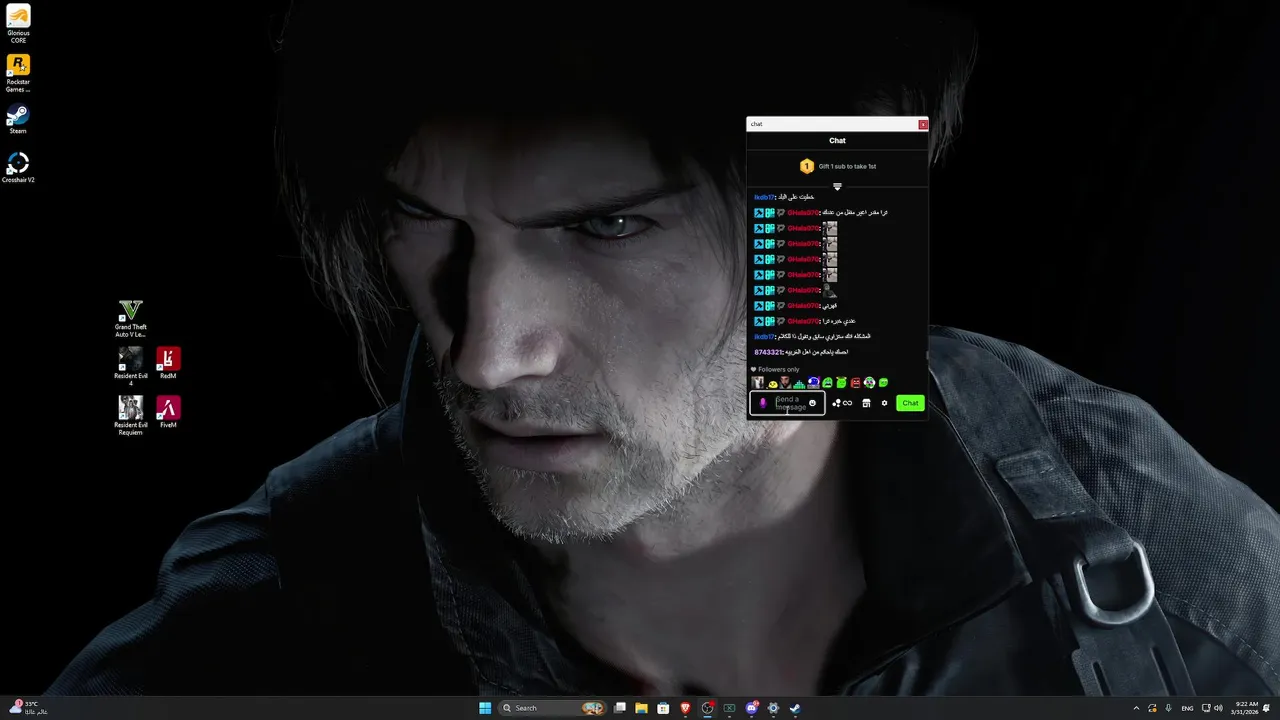Open File Explorer from the taskbar

pyautogui.click(x=641, y=708)
